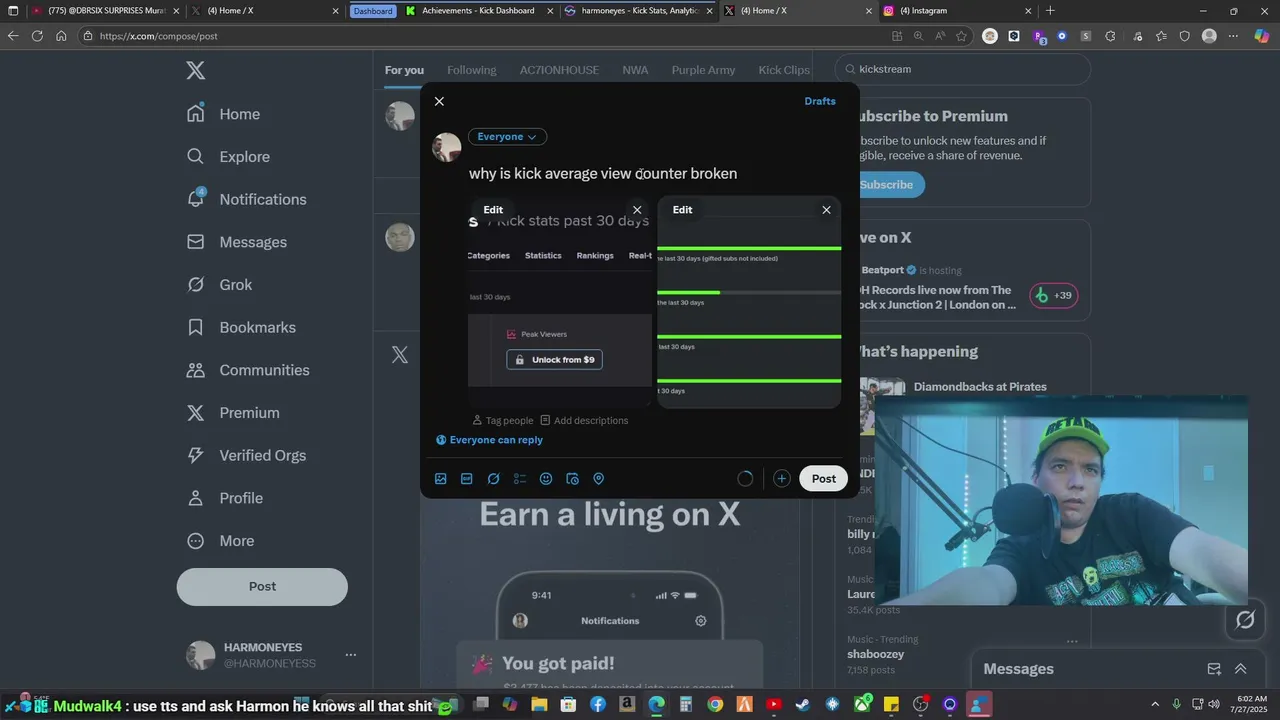Screen dimensions: 1280x720
Task: Close the compose post dialog
Action: pos(439,101)
